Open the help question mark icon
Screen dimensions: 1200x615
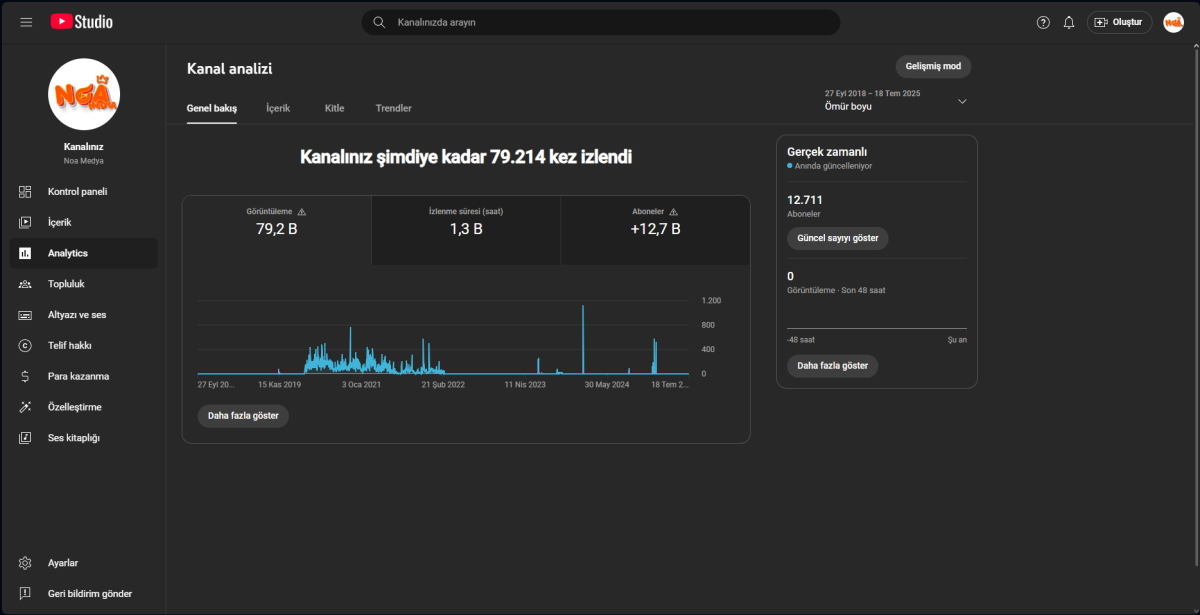tap(1043, 22)
